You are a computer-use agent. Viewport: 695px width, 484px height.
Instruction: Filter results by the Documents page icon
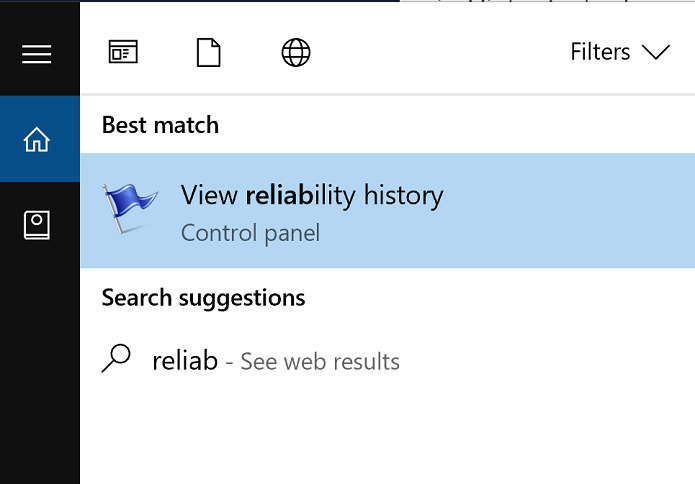[208, 52]
